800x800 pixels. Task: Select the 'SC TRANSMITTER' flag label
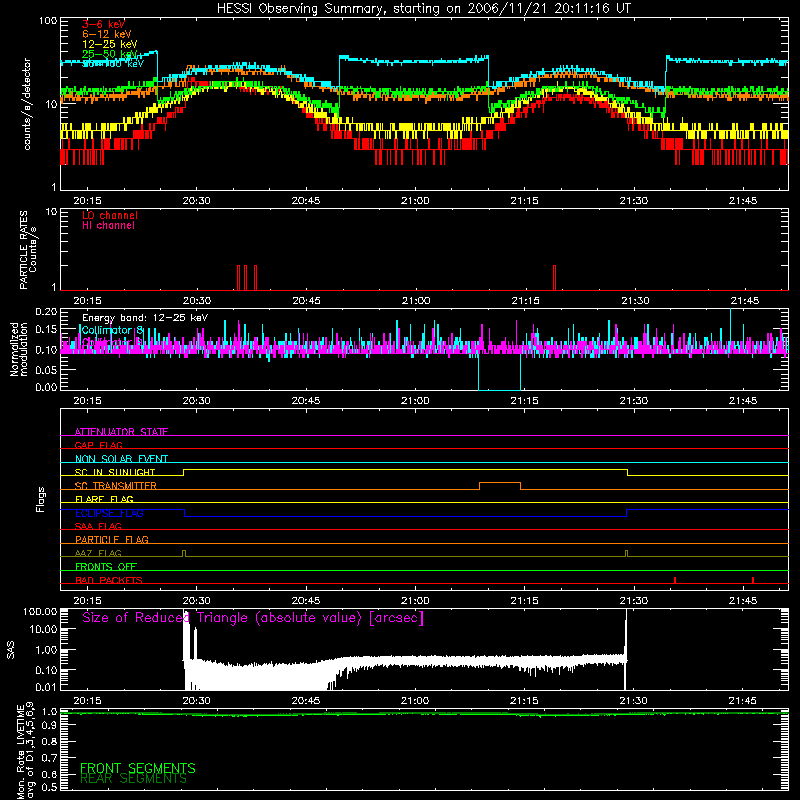[x=115, y=486]
